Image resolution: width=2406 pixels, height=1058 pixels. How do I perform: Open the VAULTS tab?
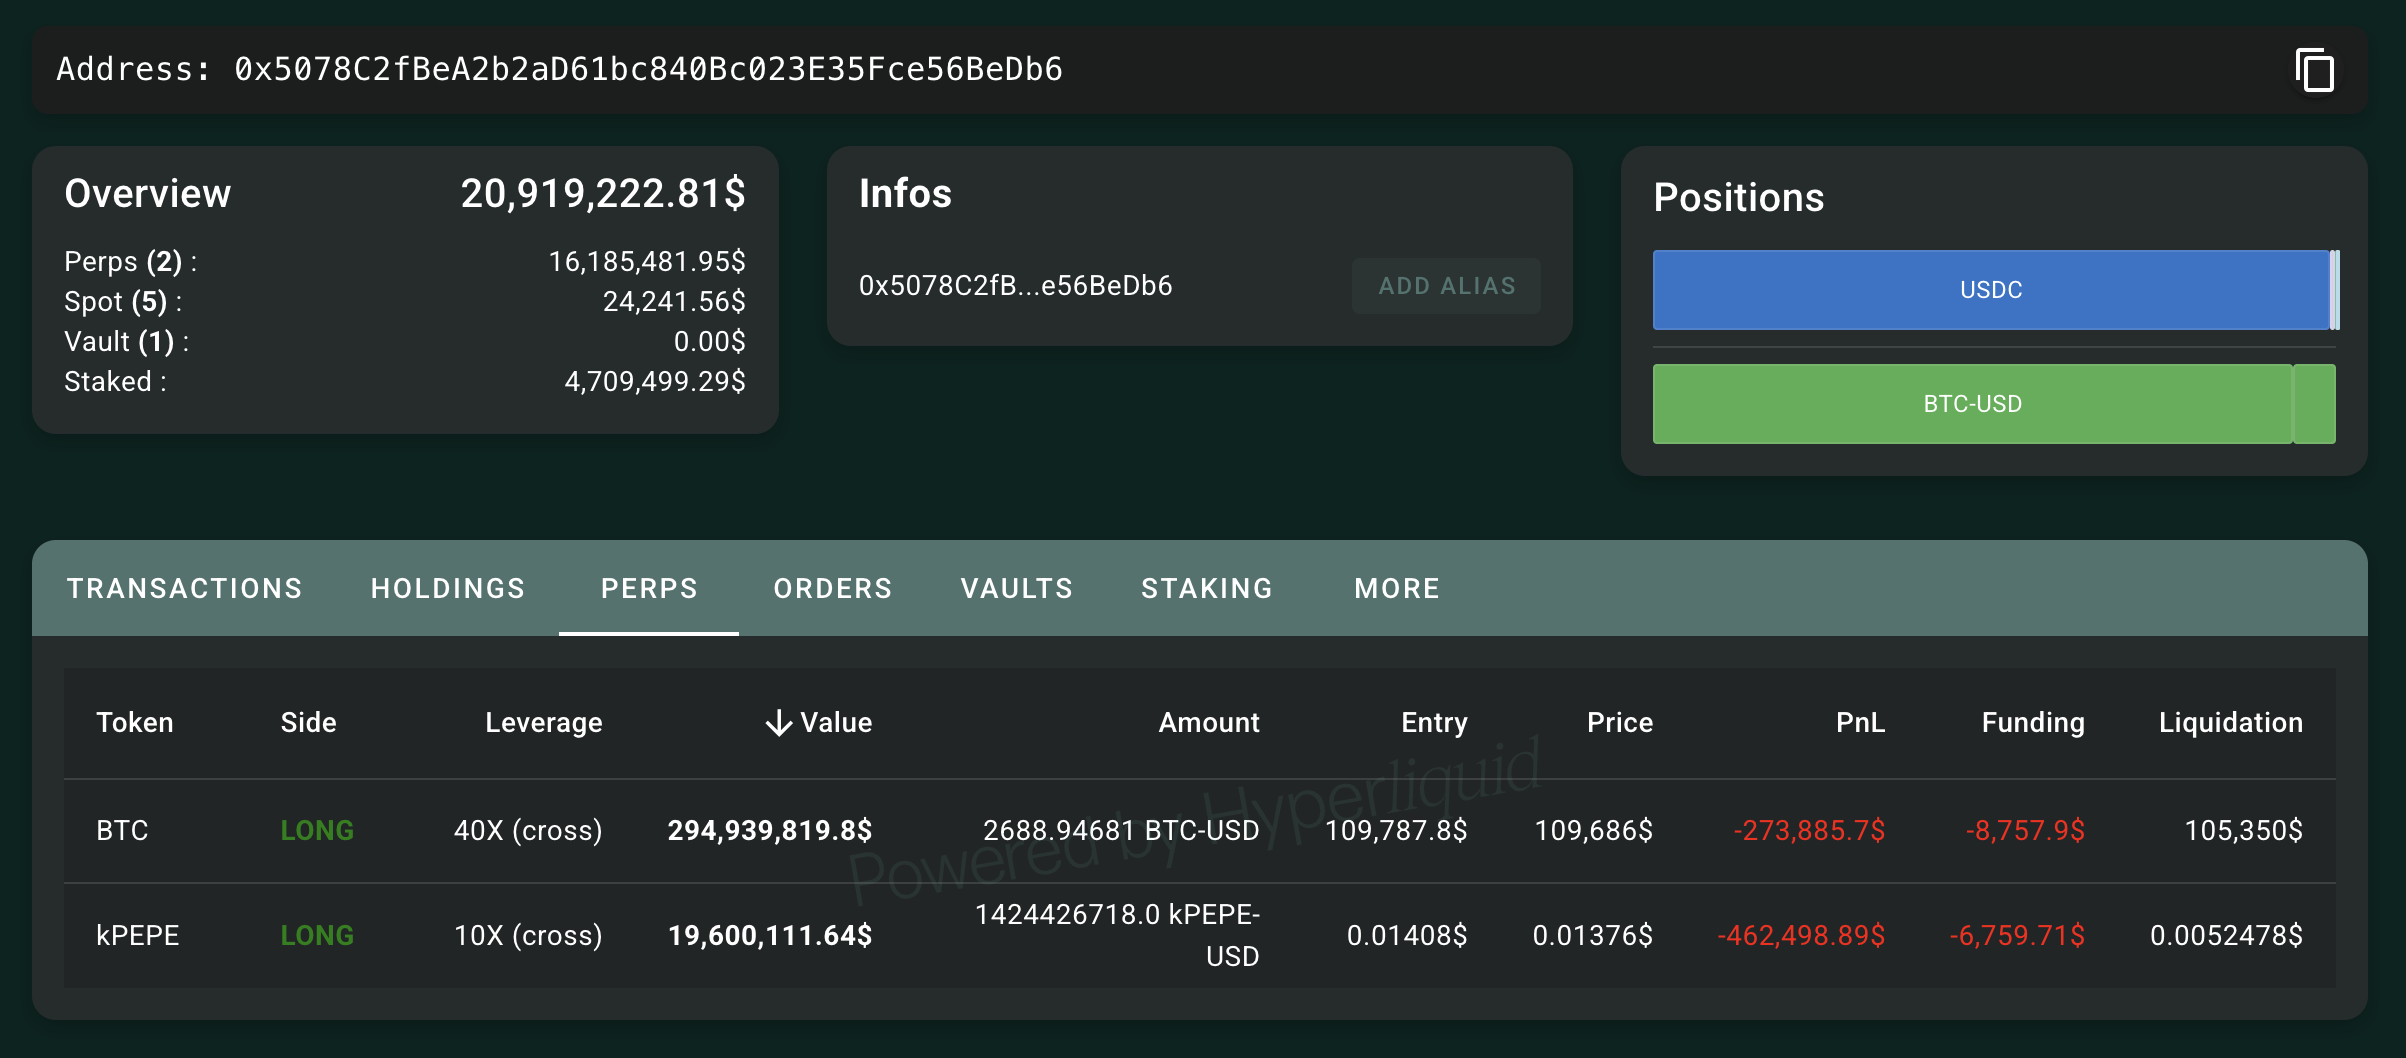1015,588
